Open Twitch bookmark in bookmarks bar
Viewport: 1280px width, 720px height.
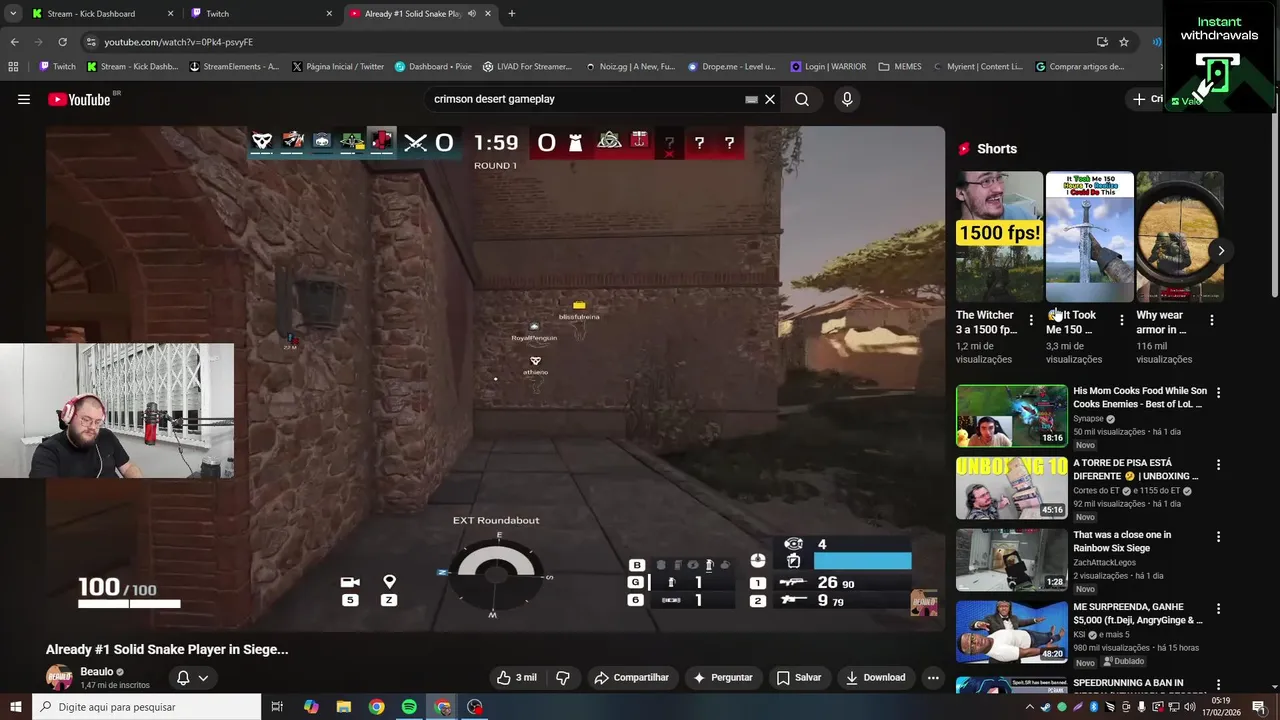[57, 67]
